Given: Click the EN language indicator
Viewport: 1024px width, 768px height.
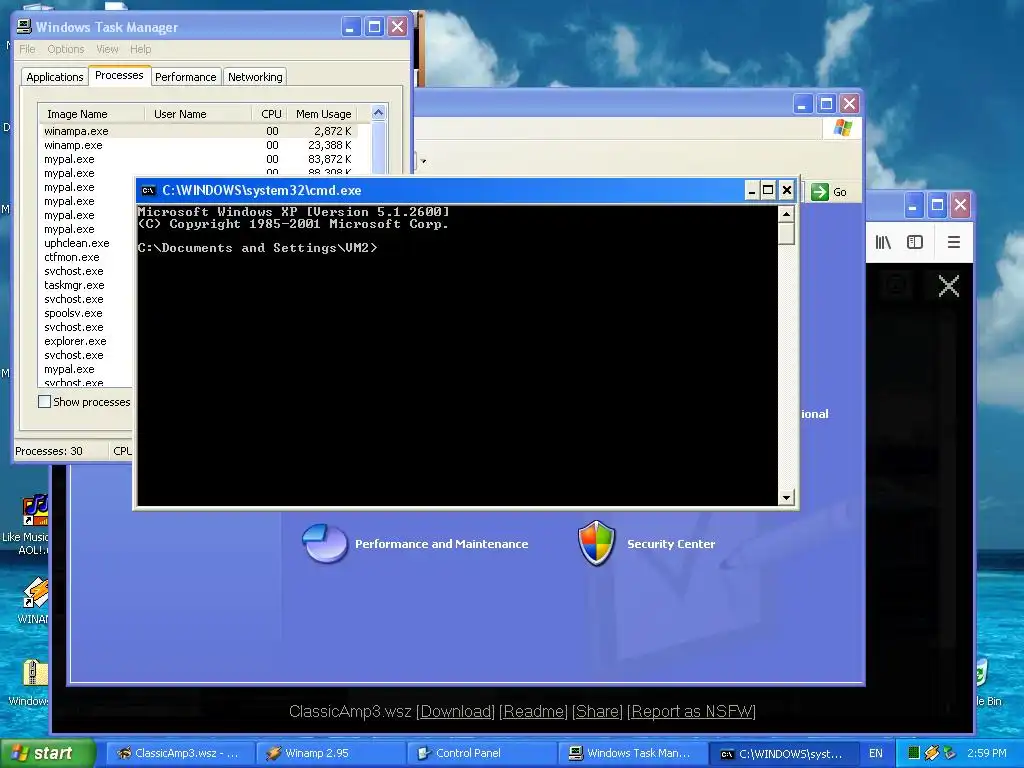Looking at the screenshot, I should point(876,753).
